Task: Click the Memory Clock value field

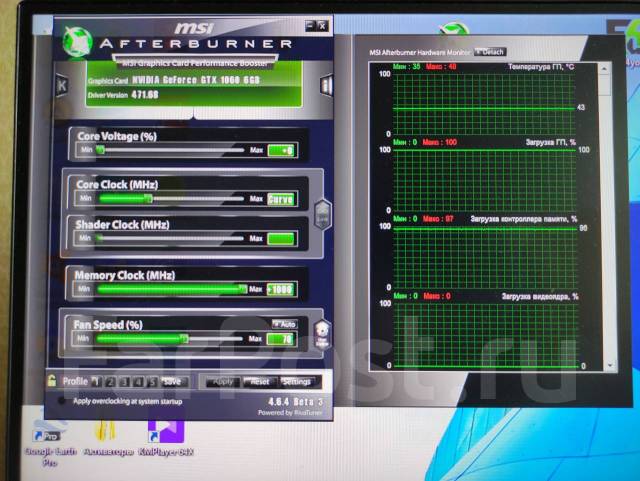Action: (x=281, y=289)
